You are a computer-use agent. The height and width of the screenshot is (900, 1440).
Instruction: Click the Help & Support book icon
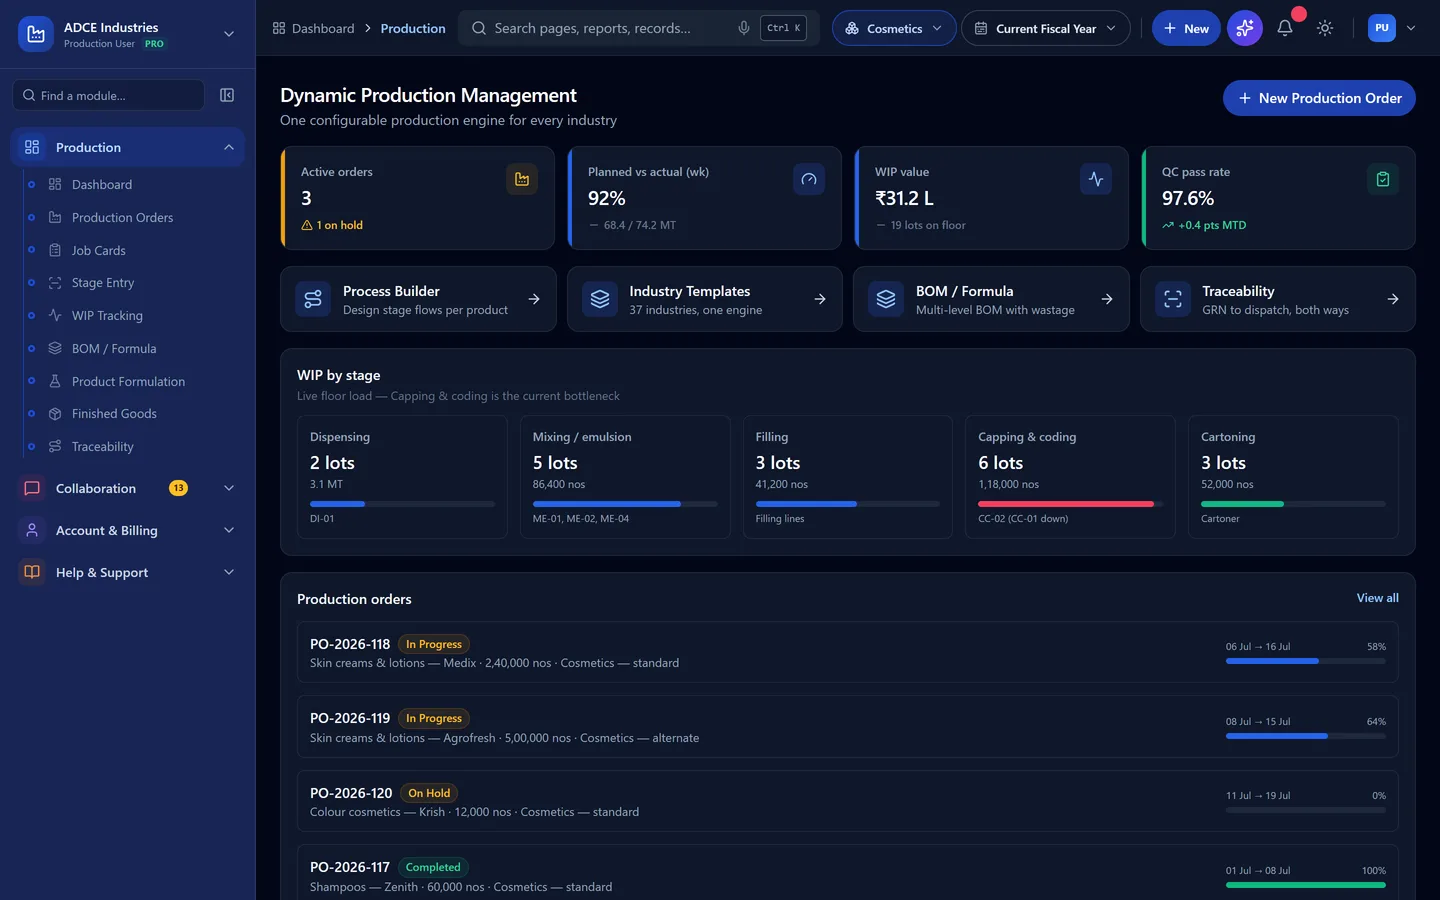pyautogui.click(x=32, y=572)
